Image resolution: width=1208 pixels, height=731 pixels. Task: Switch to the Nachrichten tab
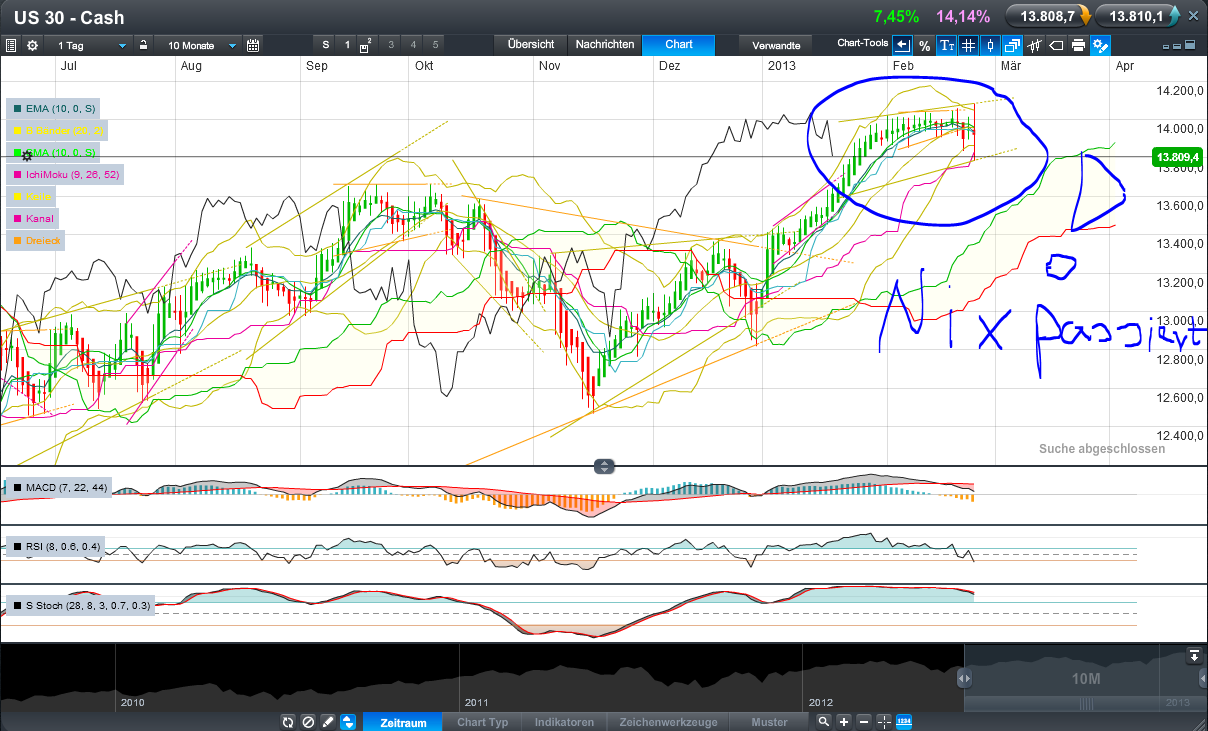pos(604,45)
